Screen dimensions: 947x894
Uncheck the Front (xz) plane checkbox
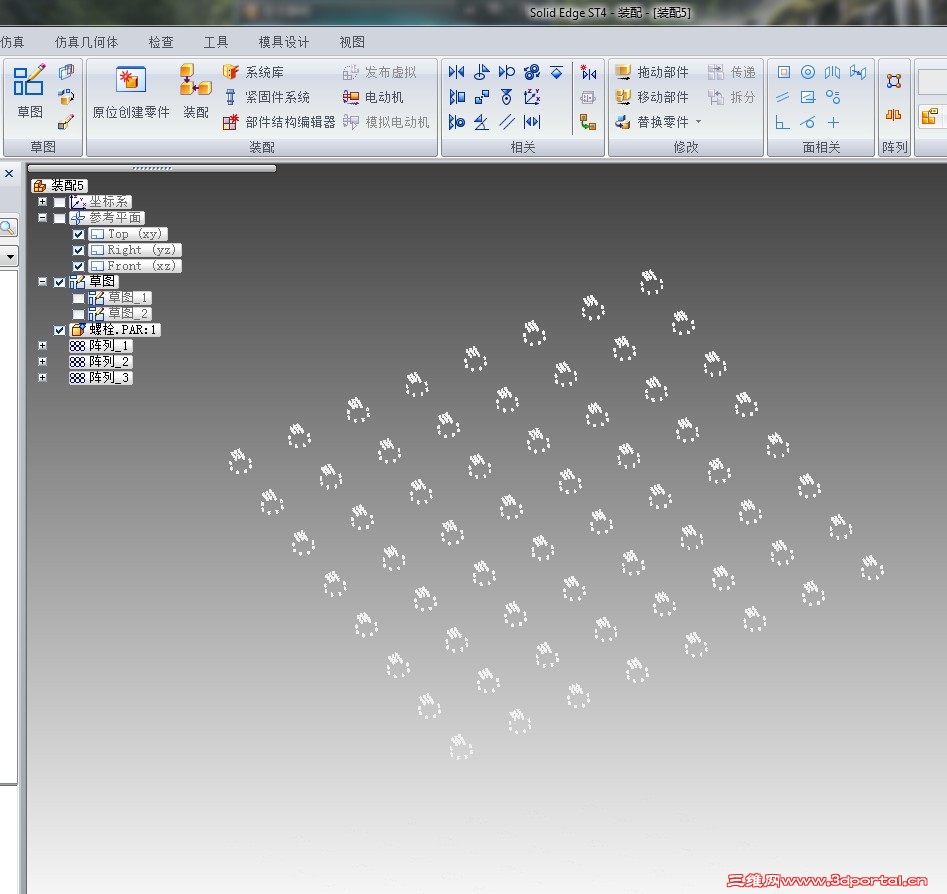point(79,266)
